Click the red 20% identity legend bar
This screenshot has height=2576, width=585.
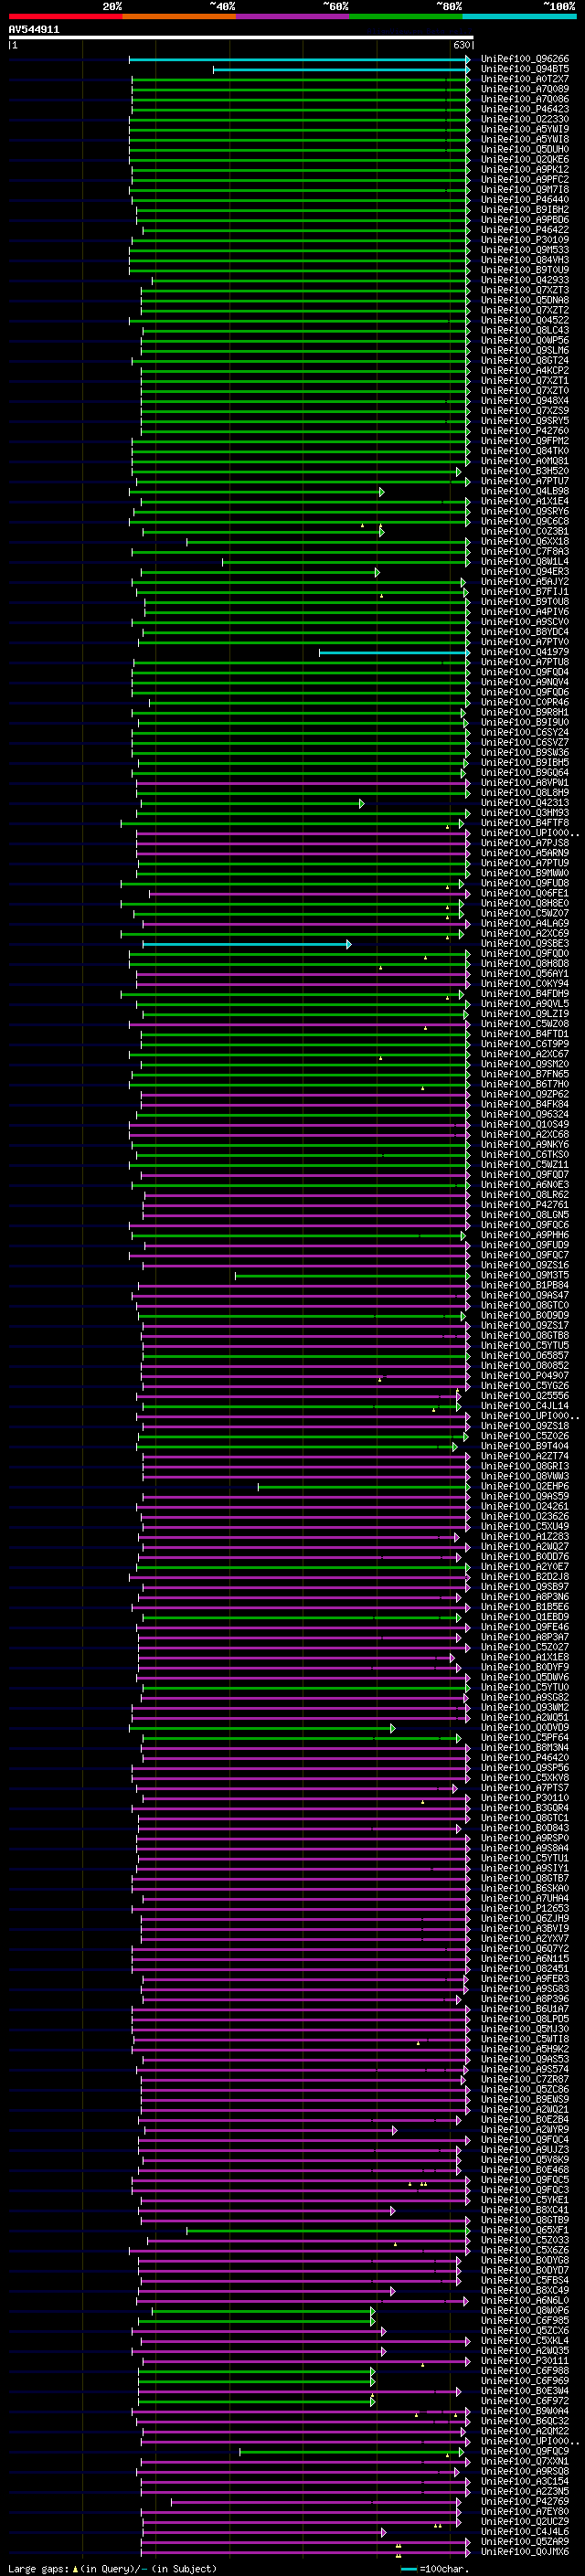click(x=65, y=16)
